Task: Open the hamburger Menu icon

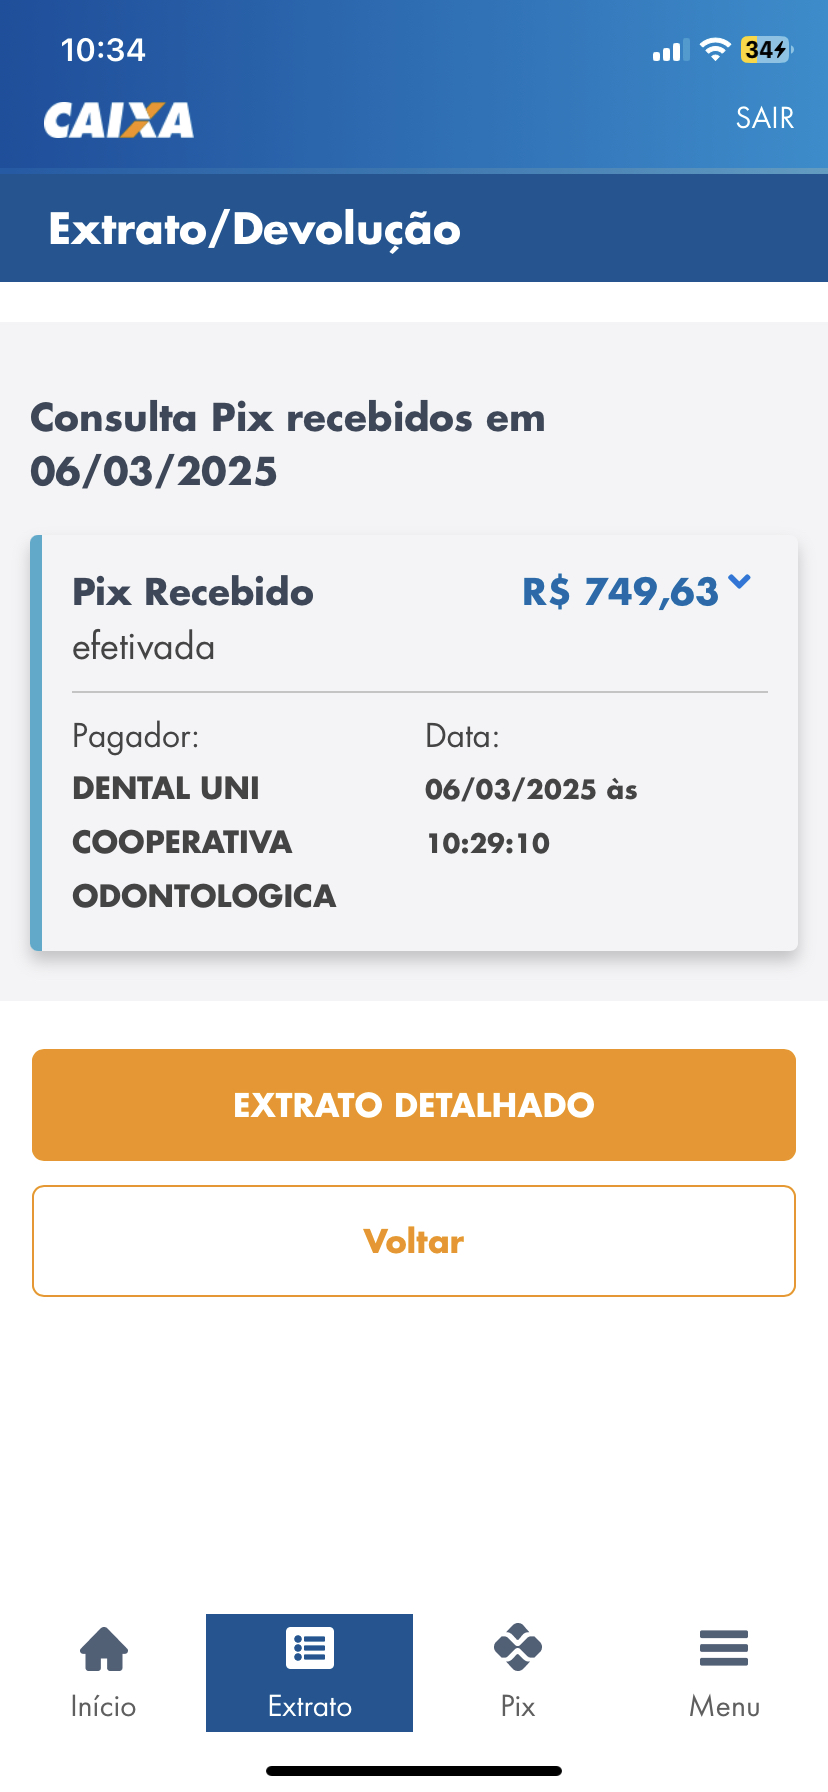Action: [724, 1648]
